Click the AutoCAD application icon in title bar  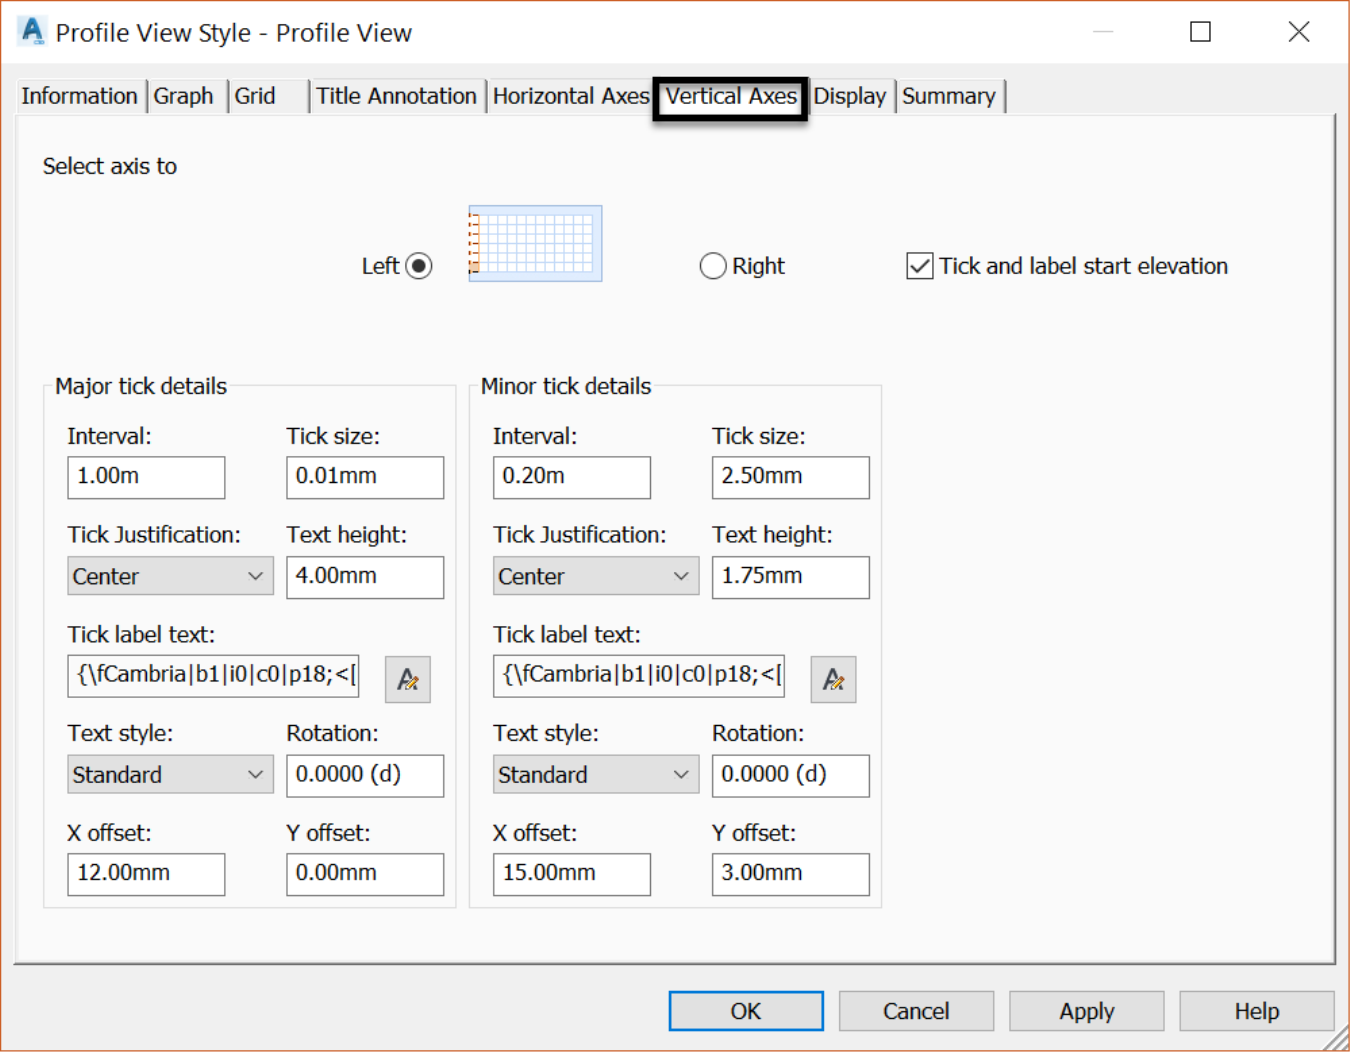click(x=32, y=31)
